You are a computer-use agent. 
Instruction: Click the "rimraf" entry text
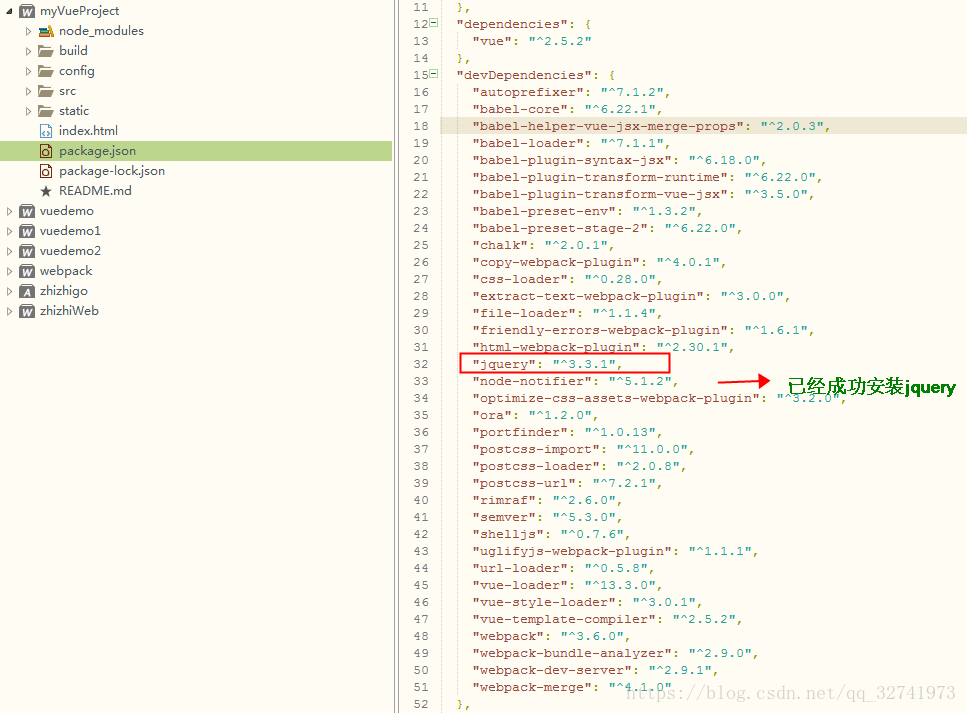504,500
